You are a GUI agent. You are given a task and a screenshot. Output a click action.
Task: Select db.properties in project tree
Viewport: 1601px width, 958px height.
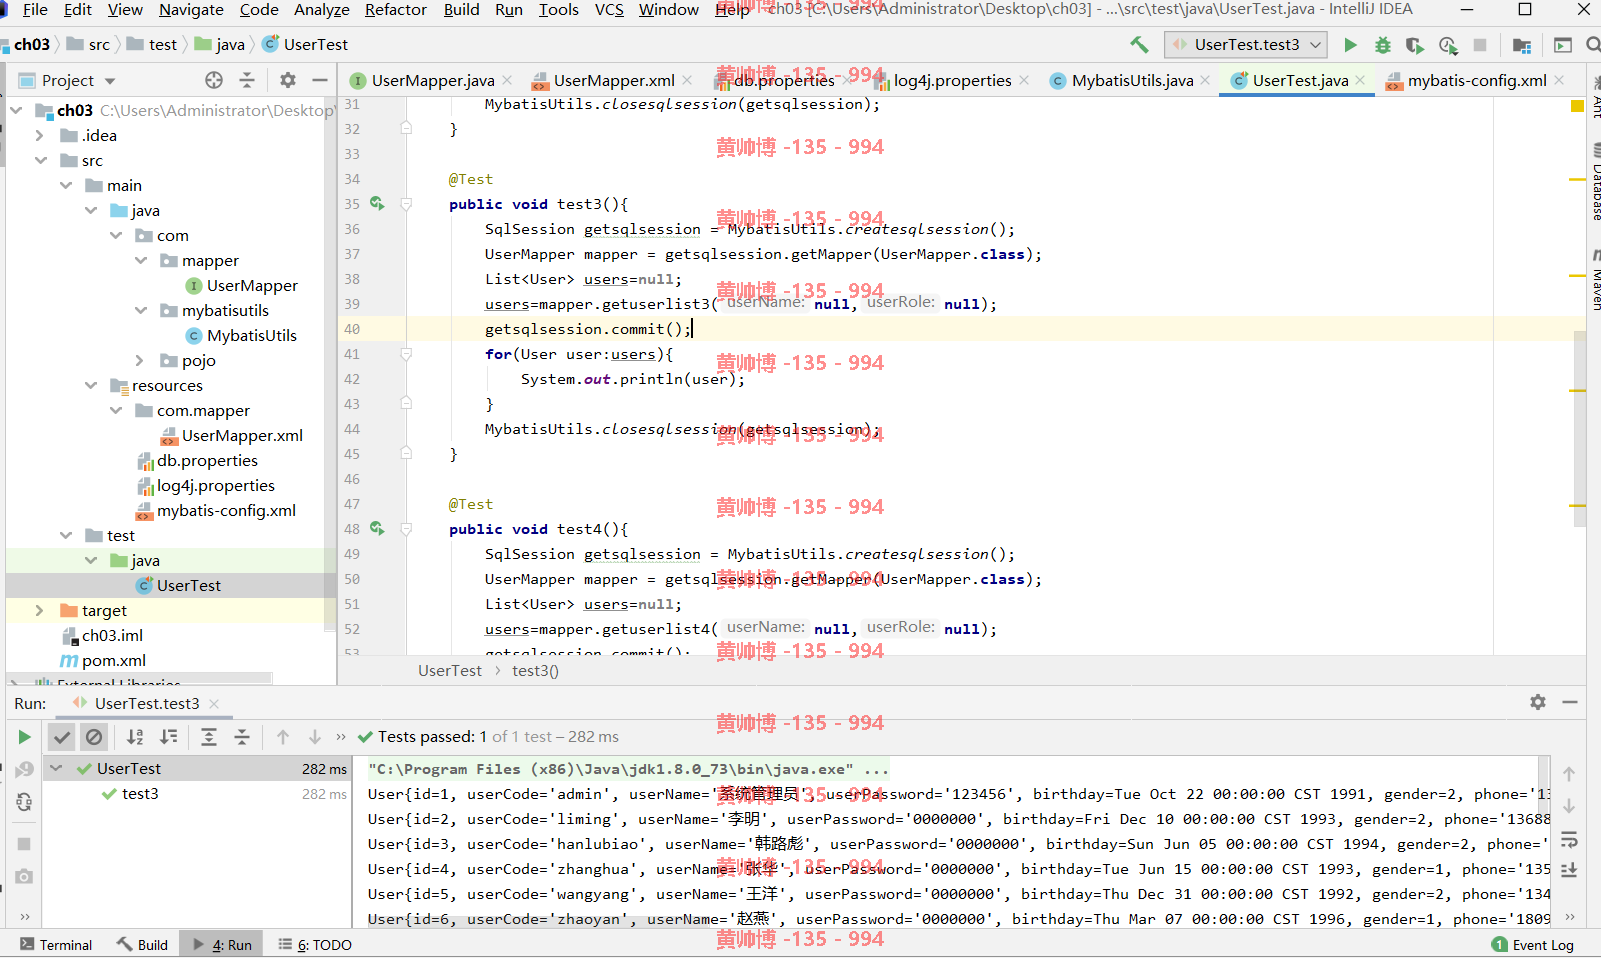pyautogui.click(x=207, y=460)
